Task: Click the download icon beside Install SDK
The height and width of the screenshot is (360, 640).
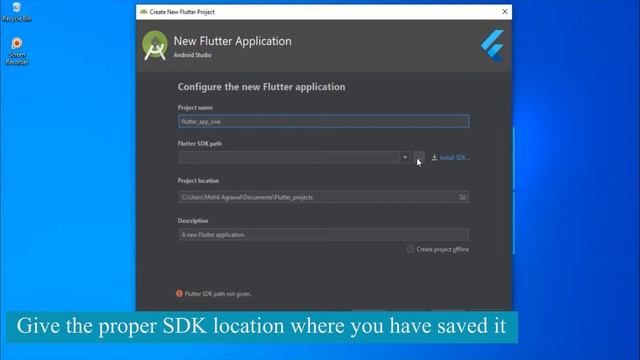Action: 435,158
